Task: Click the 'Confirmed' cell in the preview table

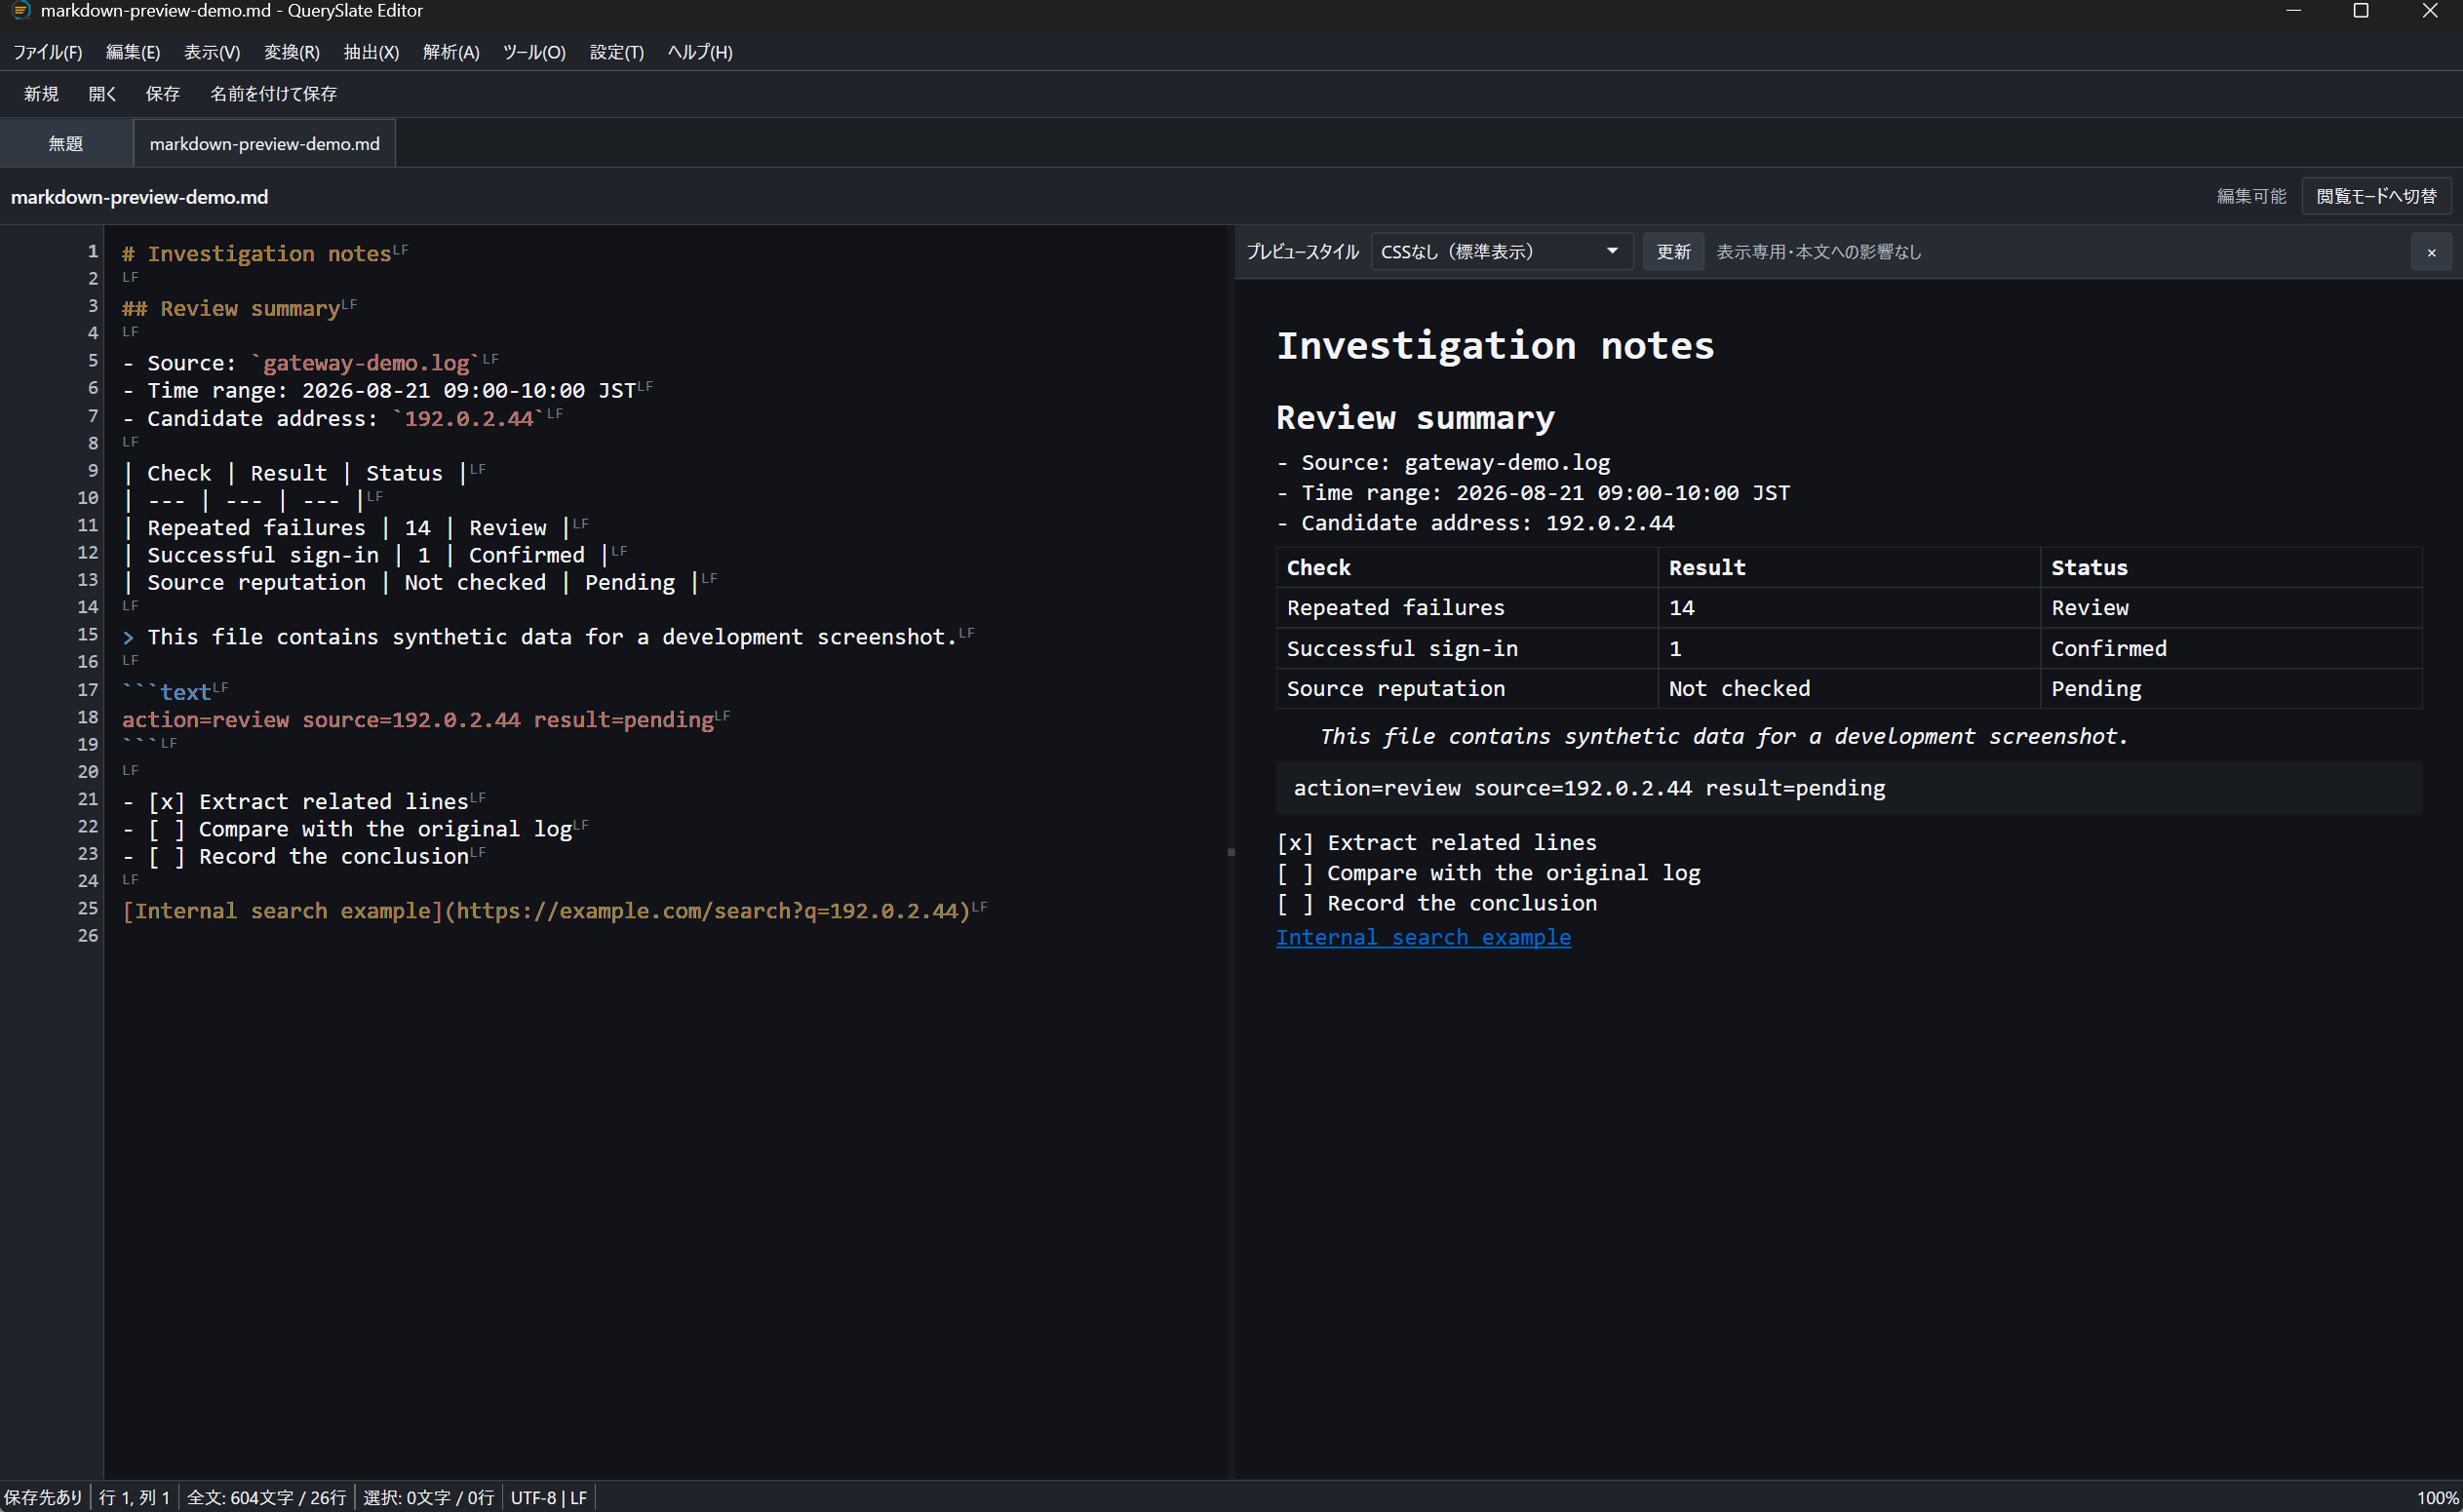Action: 2230,648
